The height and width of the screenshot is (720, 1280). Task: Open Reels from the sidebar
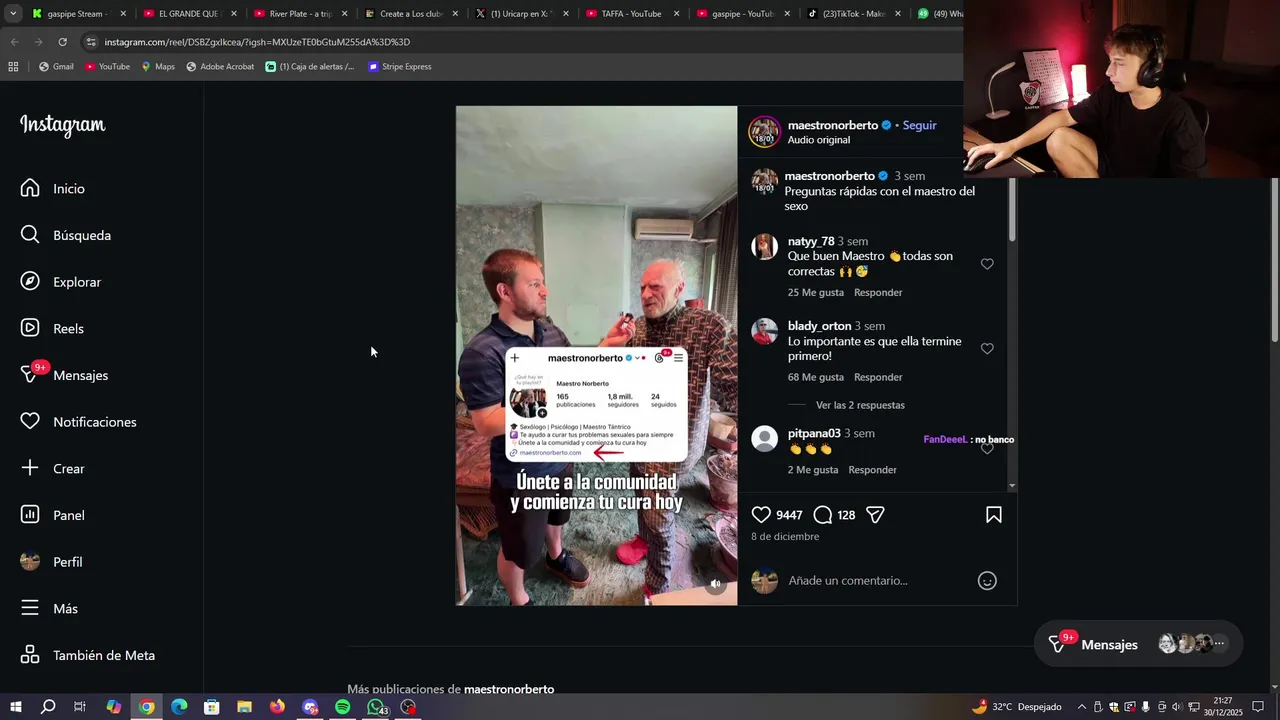click(x=52, y=328)
